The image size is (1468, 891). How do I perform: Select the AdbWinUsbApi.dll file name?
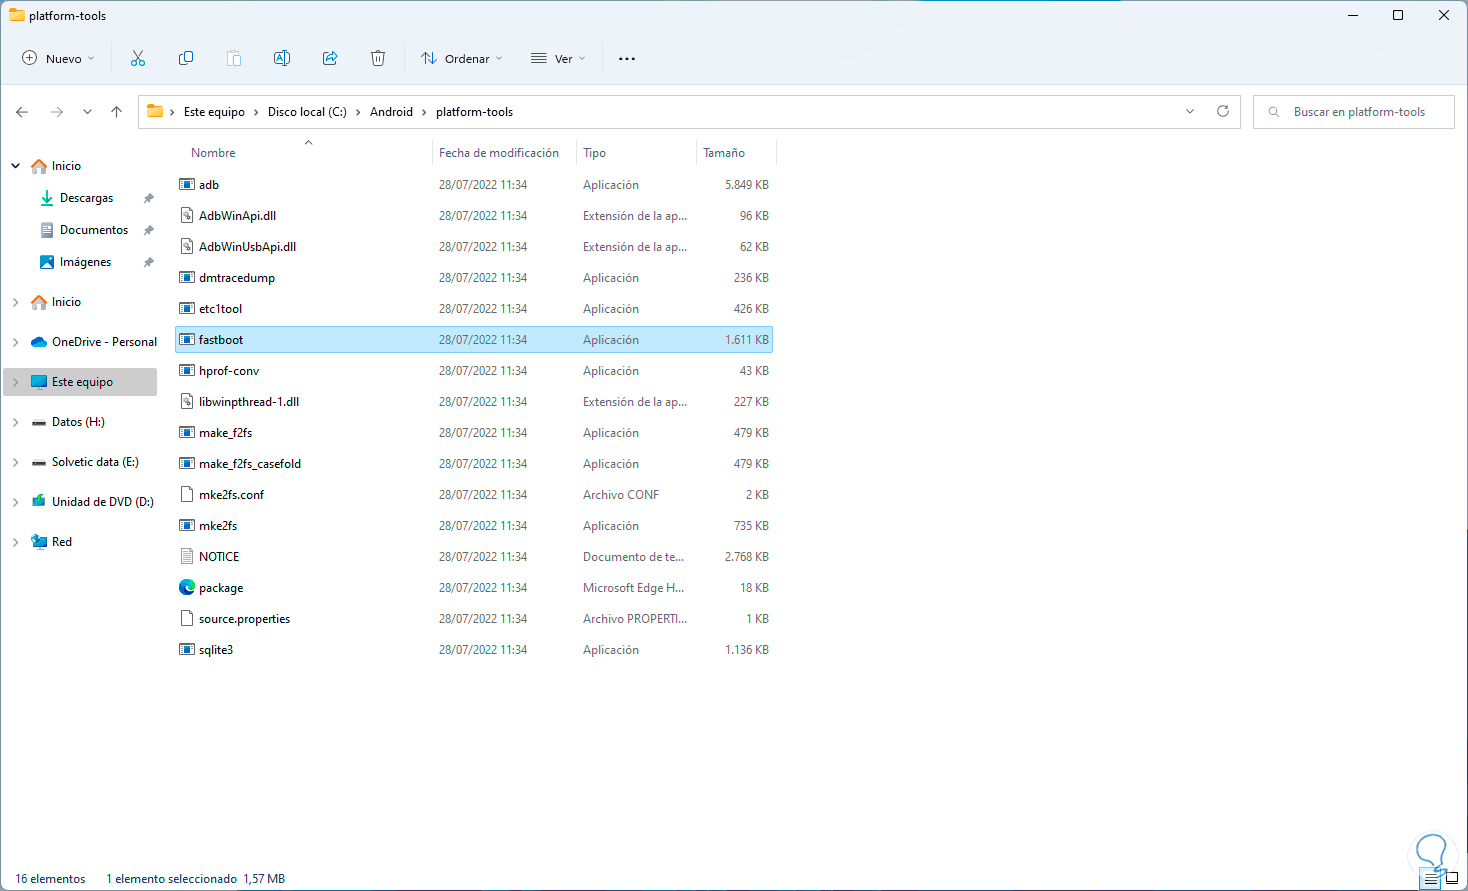click(247, 247)
